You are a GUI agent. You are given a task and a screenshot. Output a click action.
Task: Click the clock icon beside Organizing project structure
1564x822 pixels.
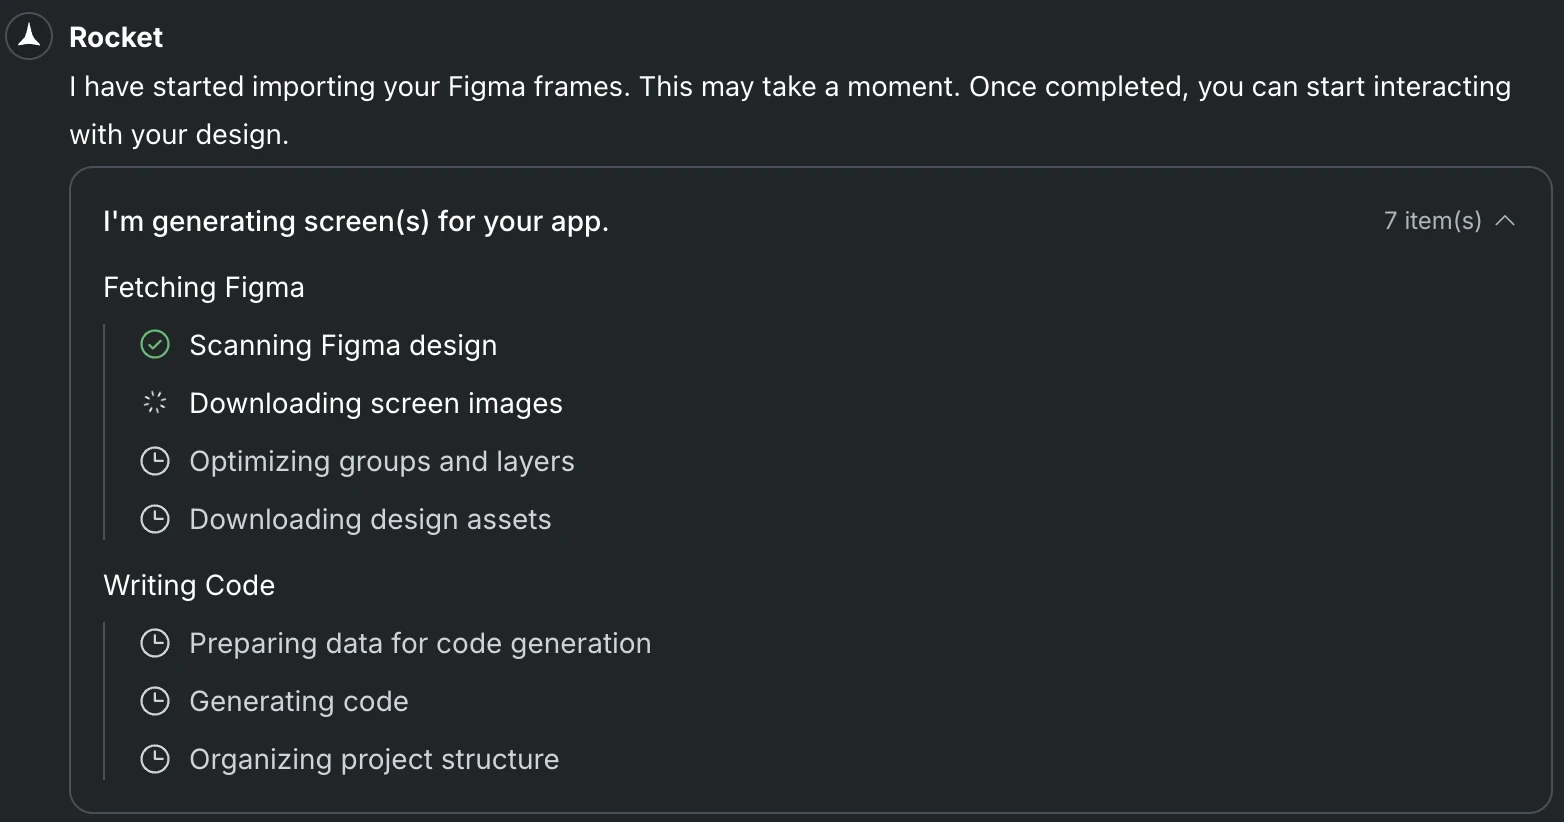click(155, 759)
